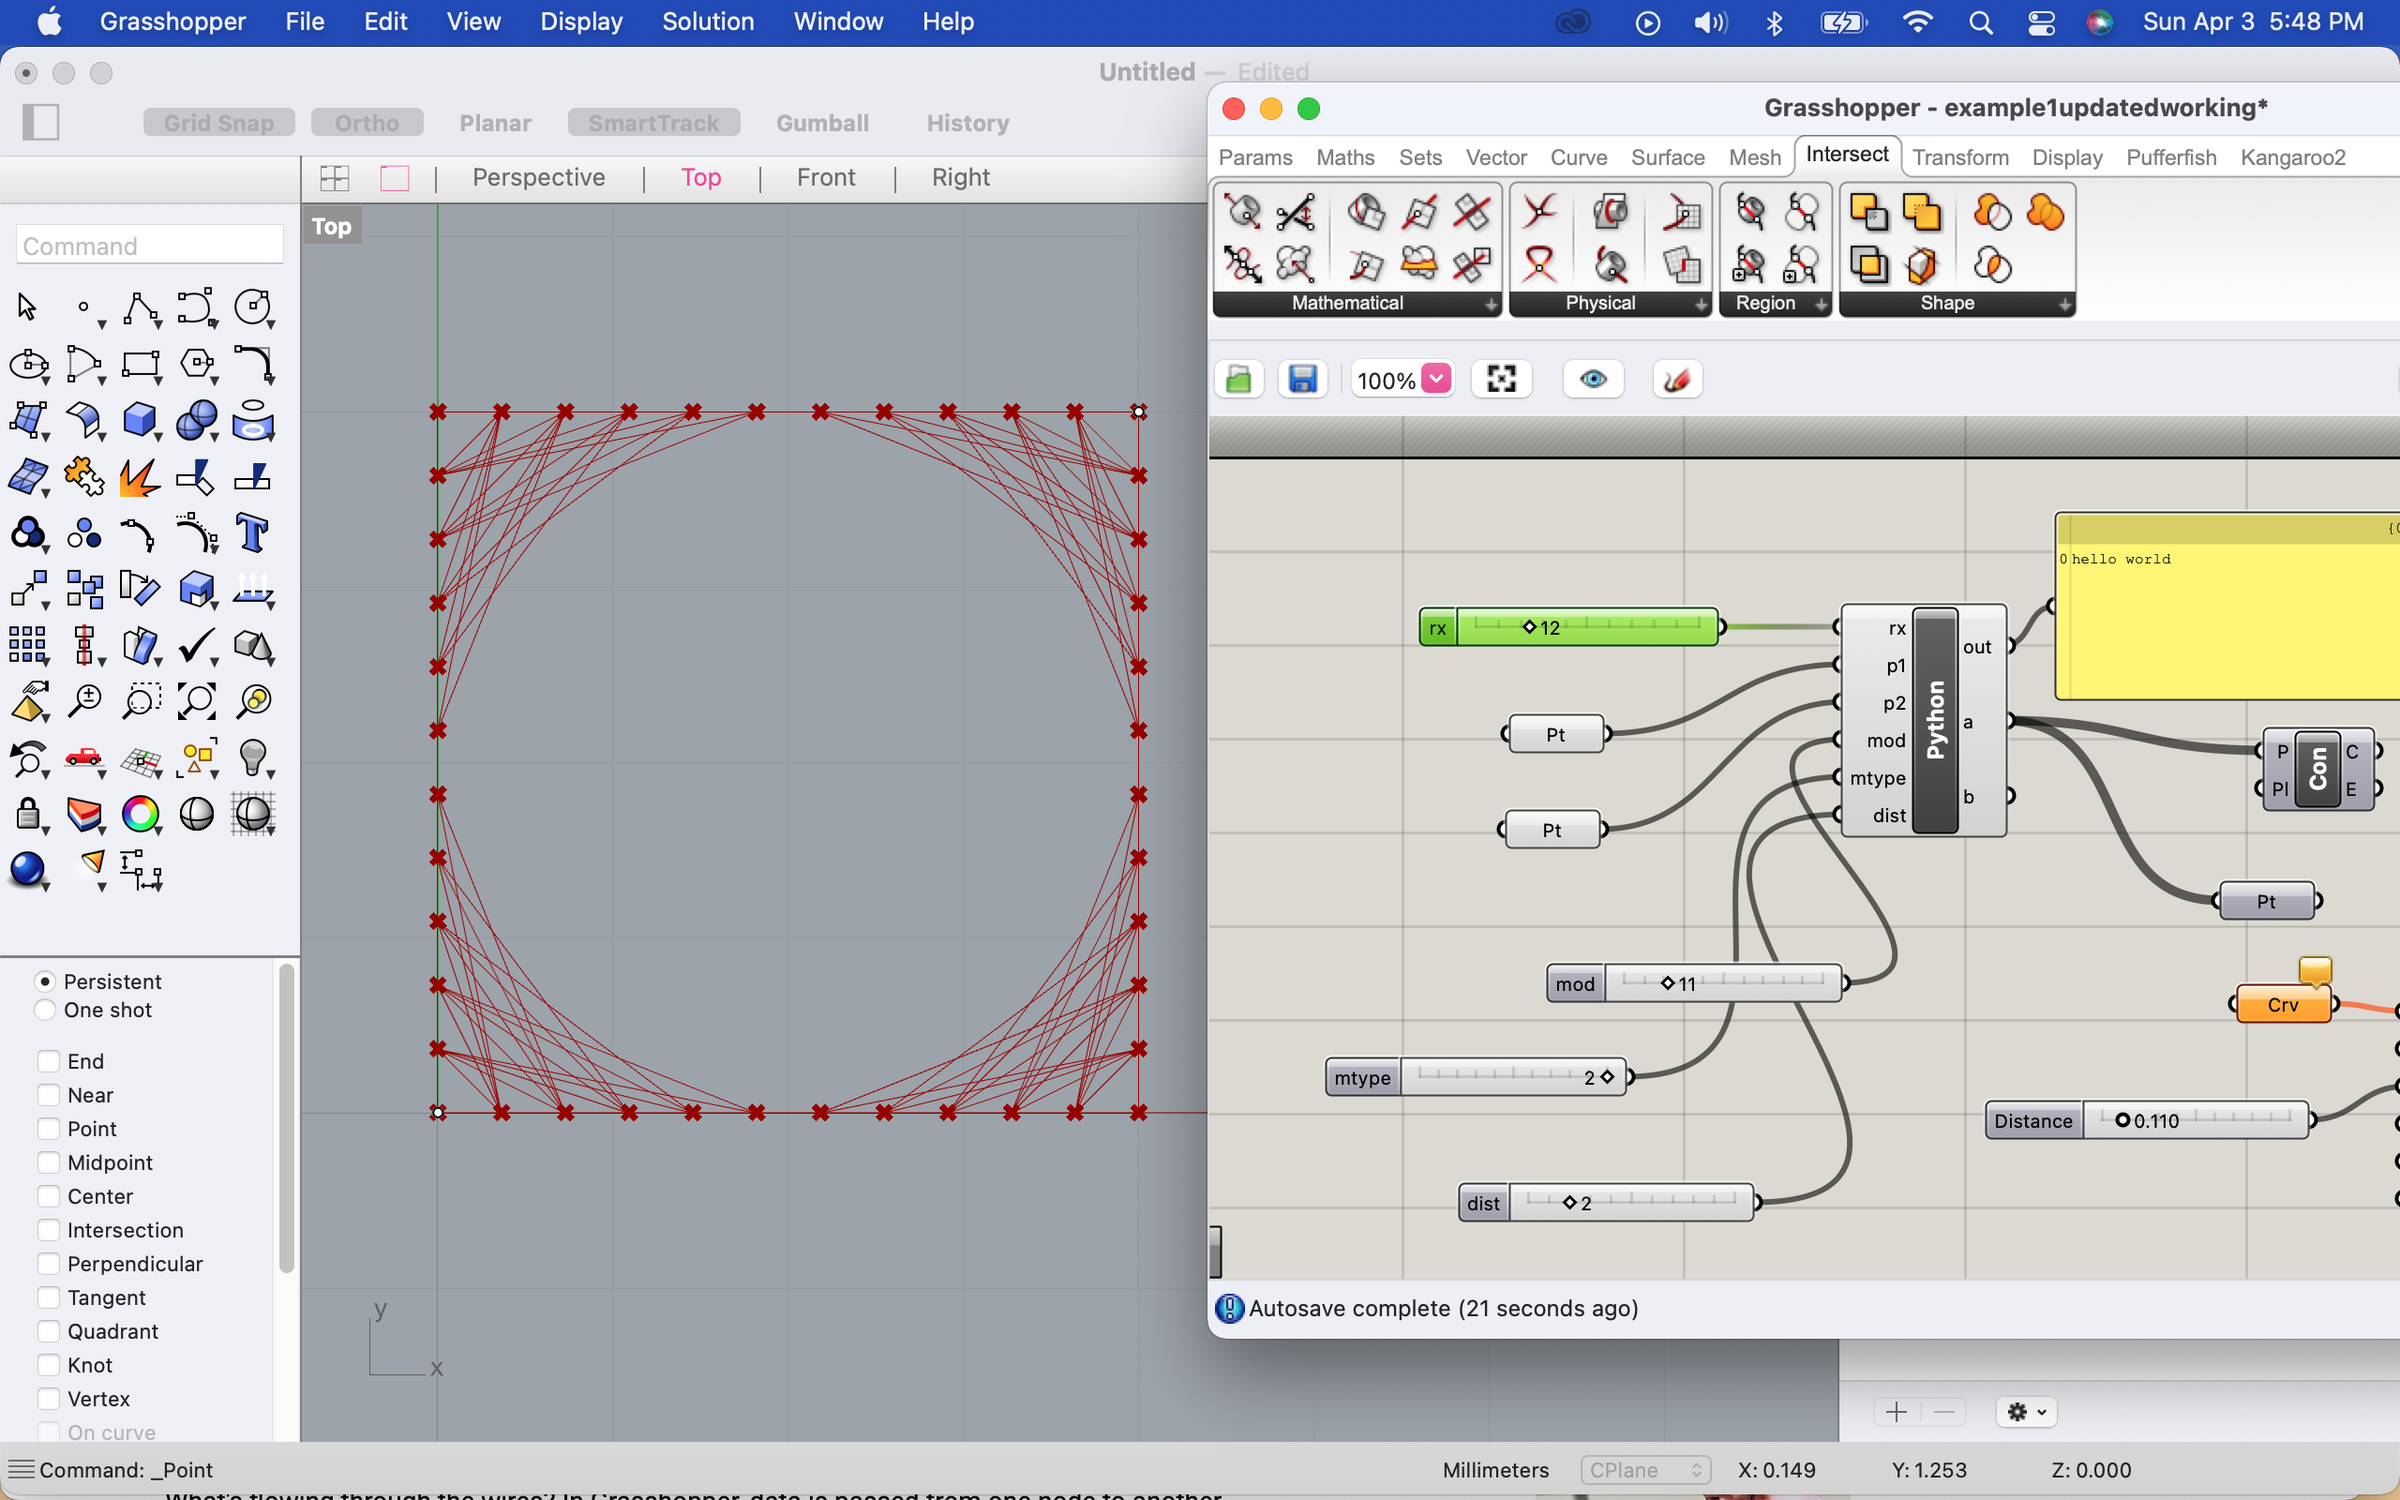
Task: Switch to the Kangaroo2 tab
Action: tap(2293, 157)
